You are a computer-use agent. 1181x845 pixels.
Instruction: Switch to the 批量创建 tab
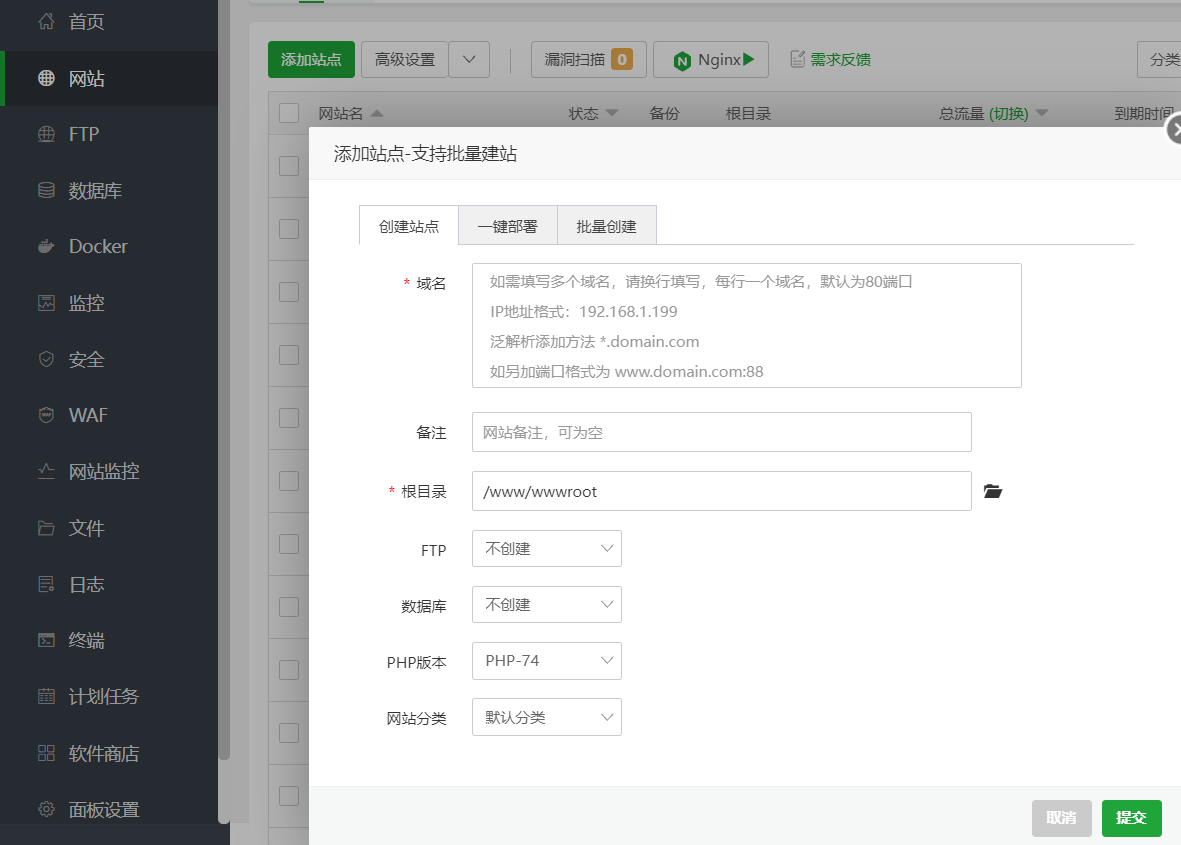(606, 226)
